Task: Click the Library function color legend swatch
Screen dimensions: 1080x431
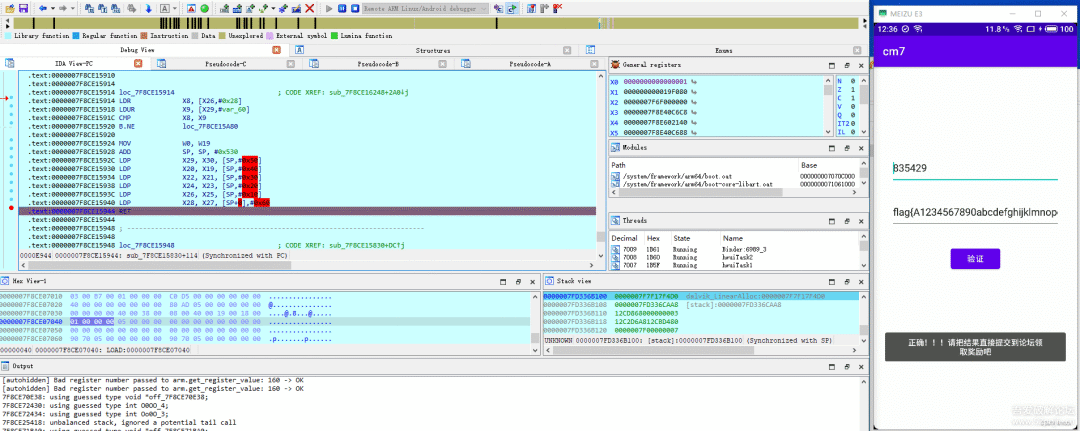Action: coord(8,35)
